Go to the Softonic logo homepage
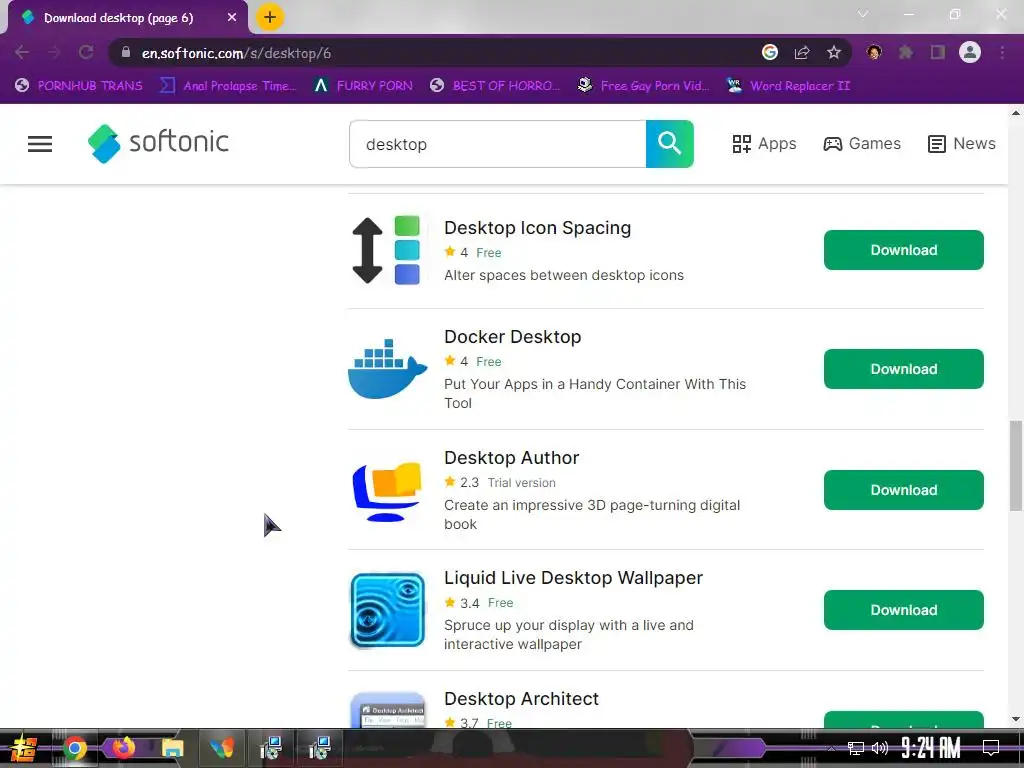The image size is (1024, 768). 158,143
